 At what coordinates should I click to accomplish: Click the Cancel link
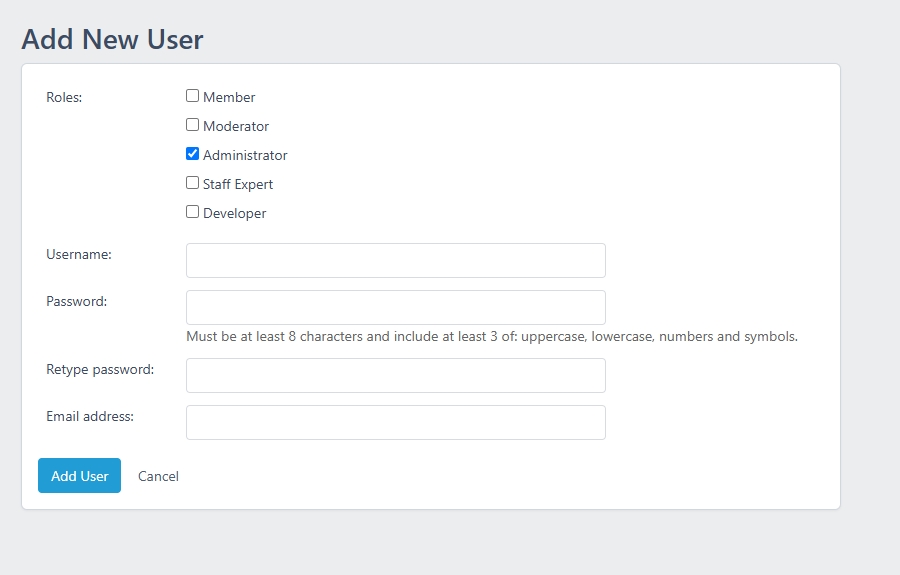tap(158, 476)
